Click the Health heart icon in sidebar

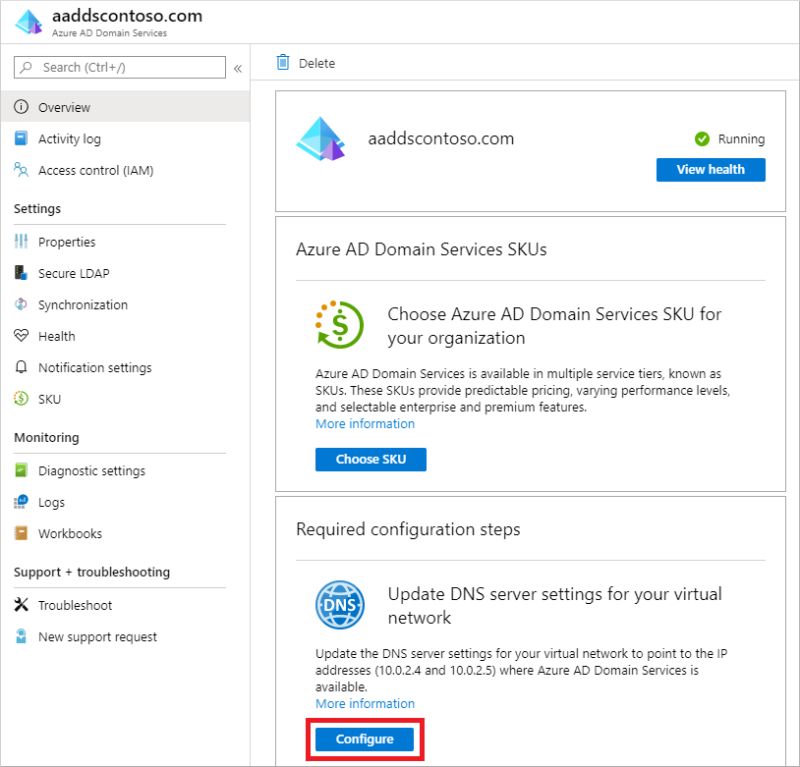pyautogui.click(x=20, y=336)
